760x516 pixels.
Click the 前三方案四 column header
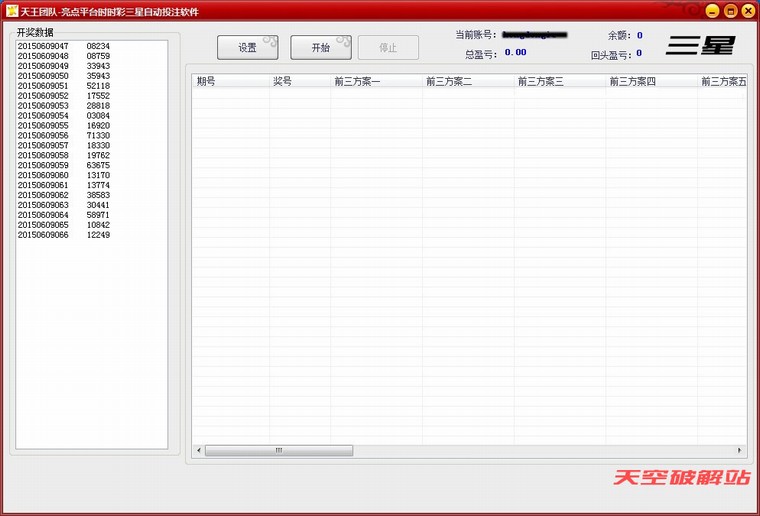pos(651,81)
